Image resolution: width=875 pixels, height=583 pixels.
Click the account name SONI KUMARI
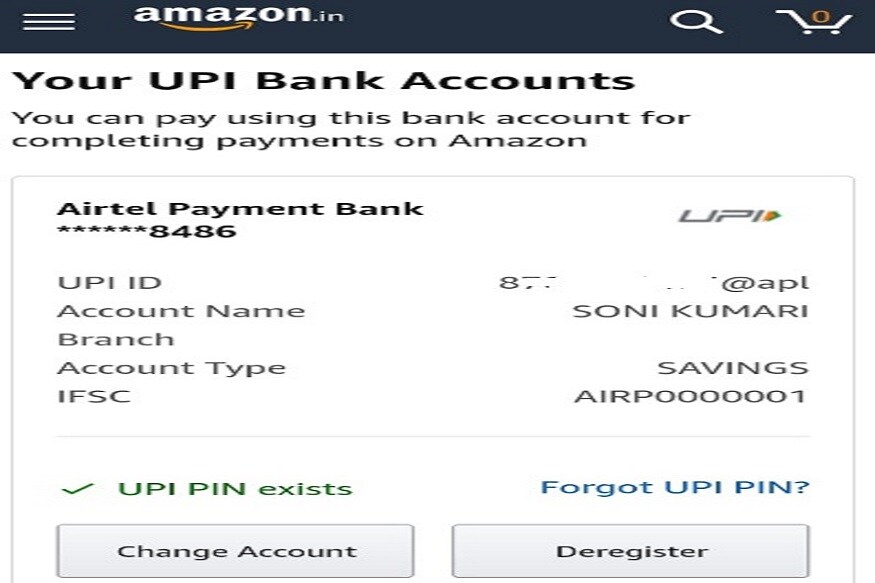(690, 311)
